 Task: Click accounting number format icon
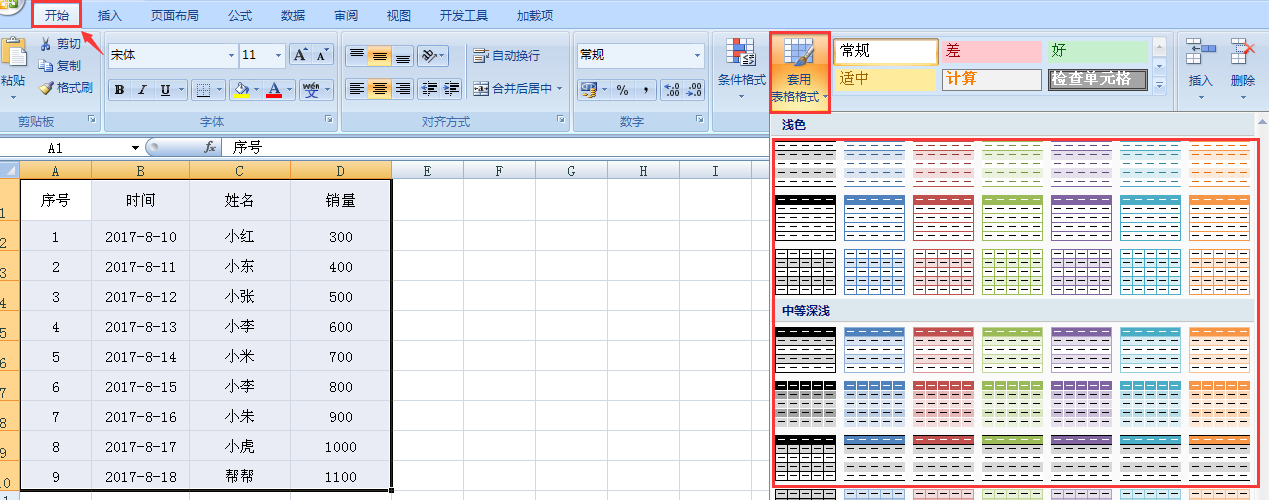point(588,90)
